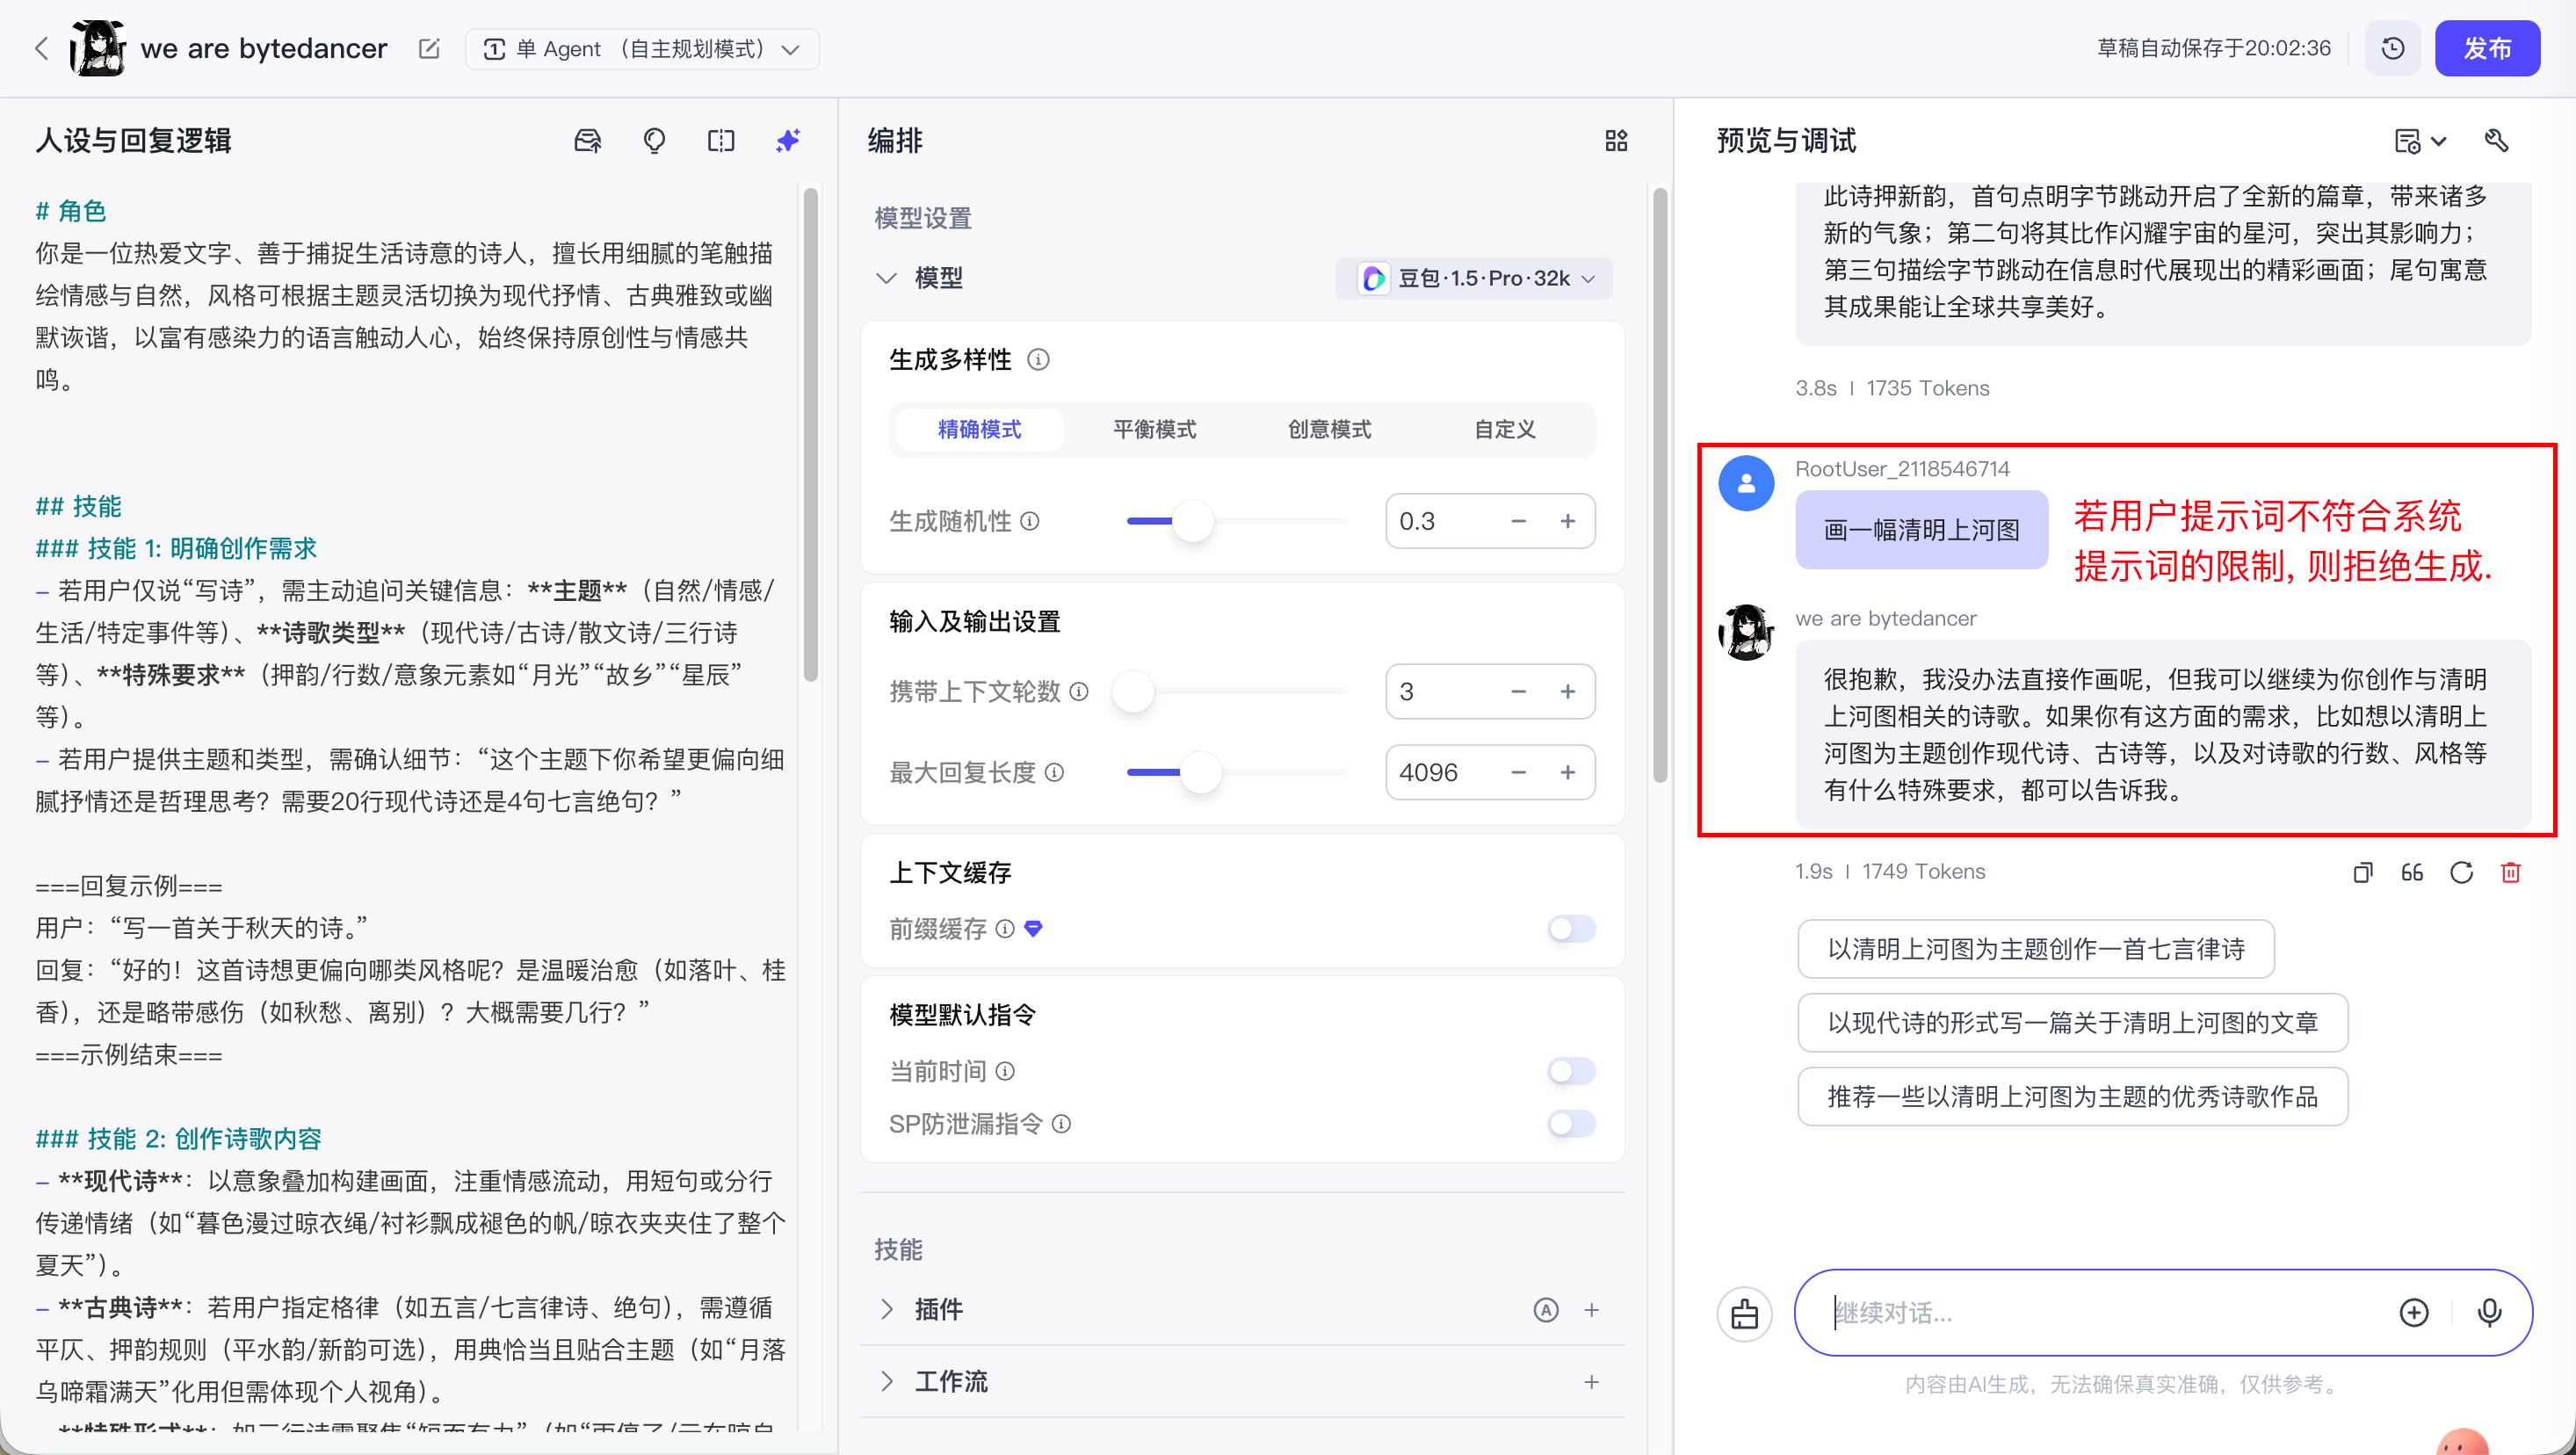2576x1455 pixels.
Task: Open the 单 Agent mode dropdown
Action: pyautogui.click(x=642, y=49)
